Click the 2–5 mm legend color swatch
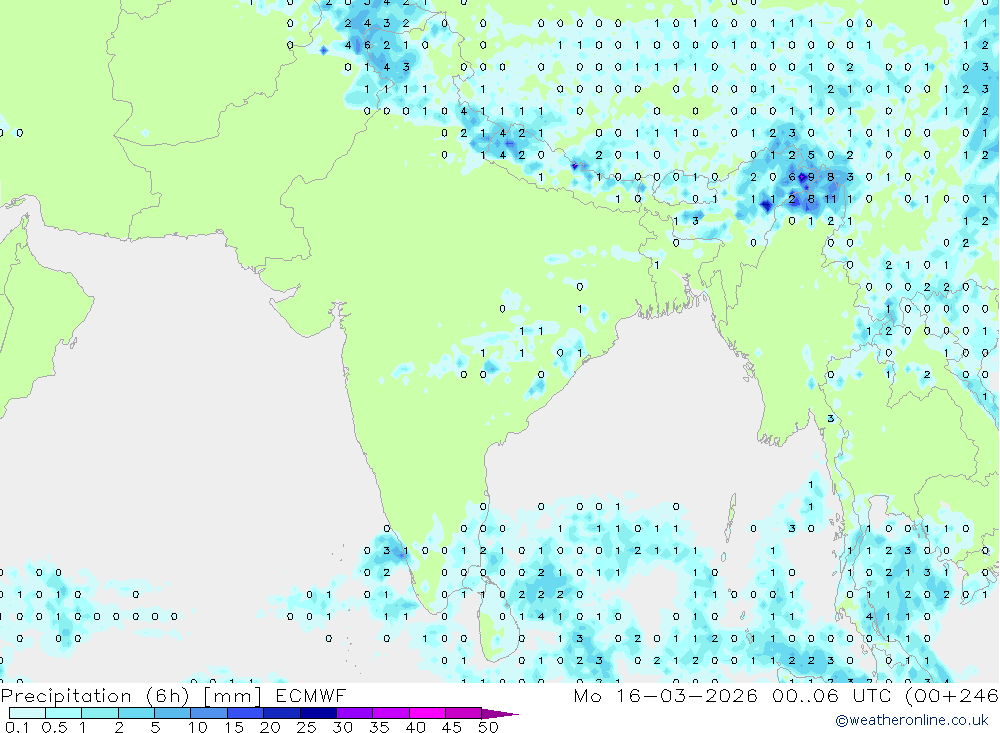Image resolution: width=1000 pixels, height=733 pixels. tap(136, 713)
